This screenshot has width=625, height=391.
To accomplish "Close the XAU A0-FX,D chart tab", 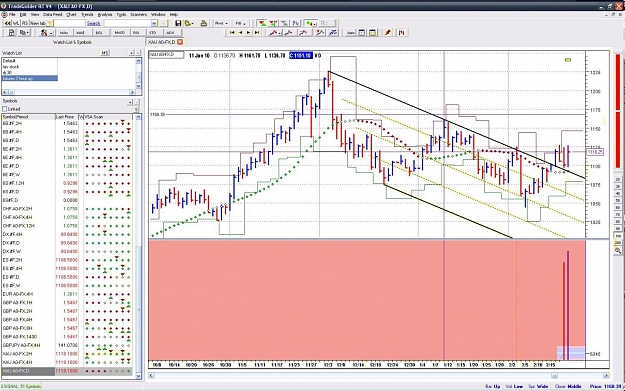I will tap(180, 42).
